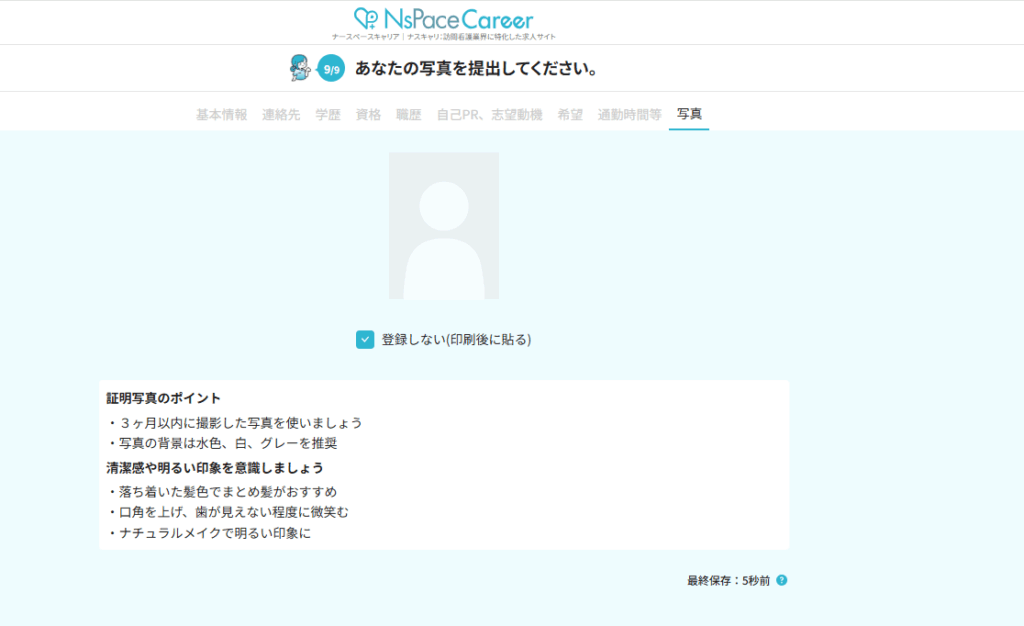1024x626 pixels.
Task: Click the NsPace Career heart logo
Action: [x=366, y=19]
